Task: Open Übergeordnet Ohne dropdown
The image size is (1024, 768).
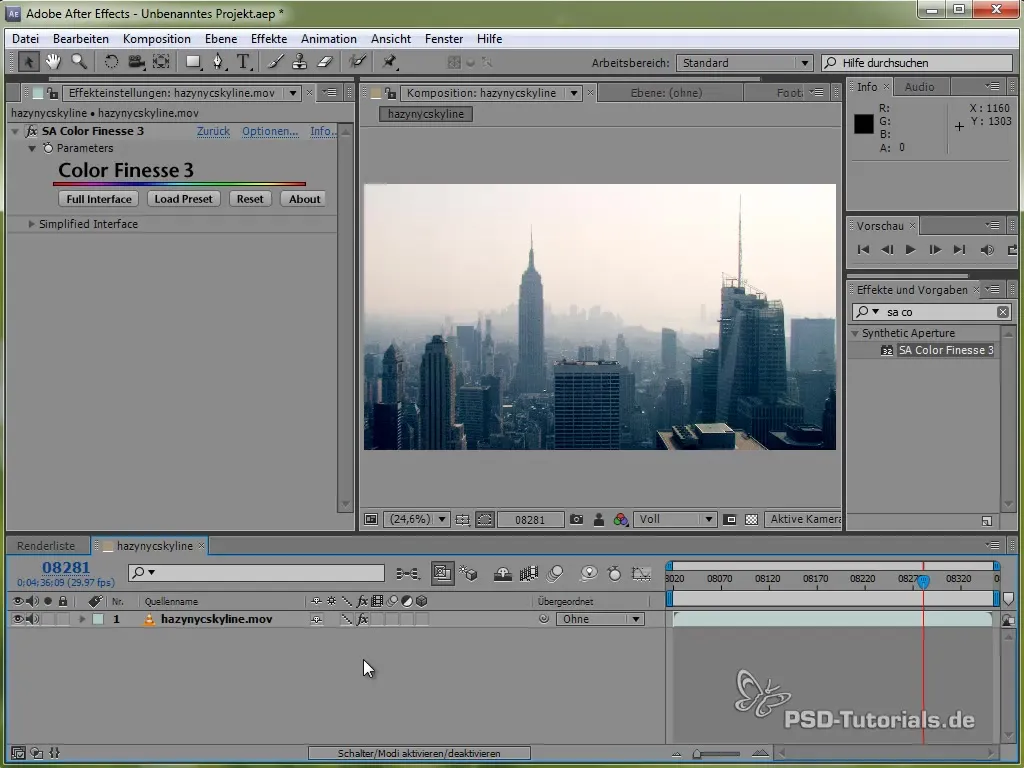Action: (x=600, y=619)
